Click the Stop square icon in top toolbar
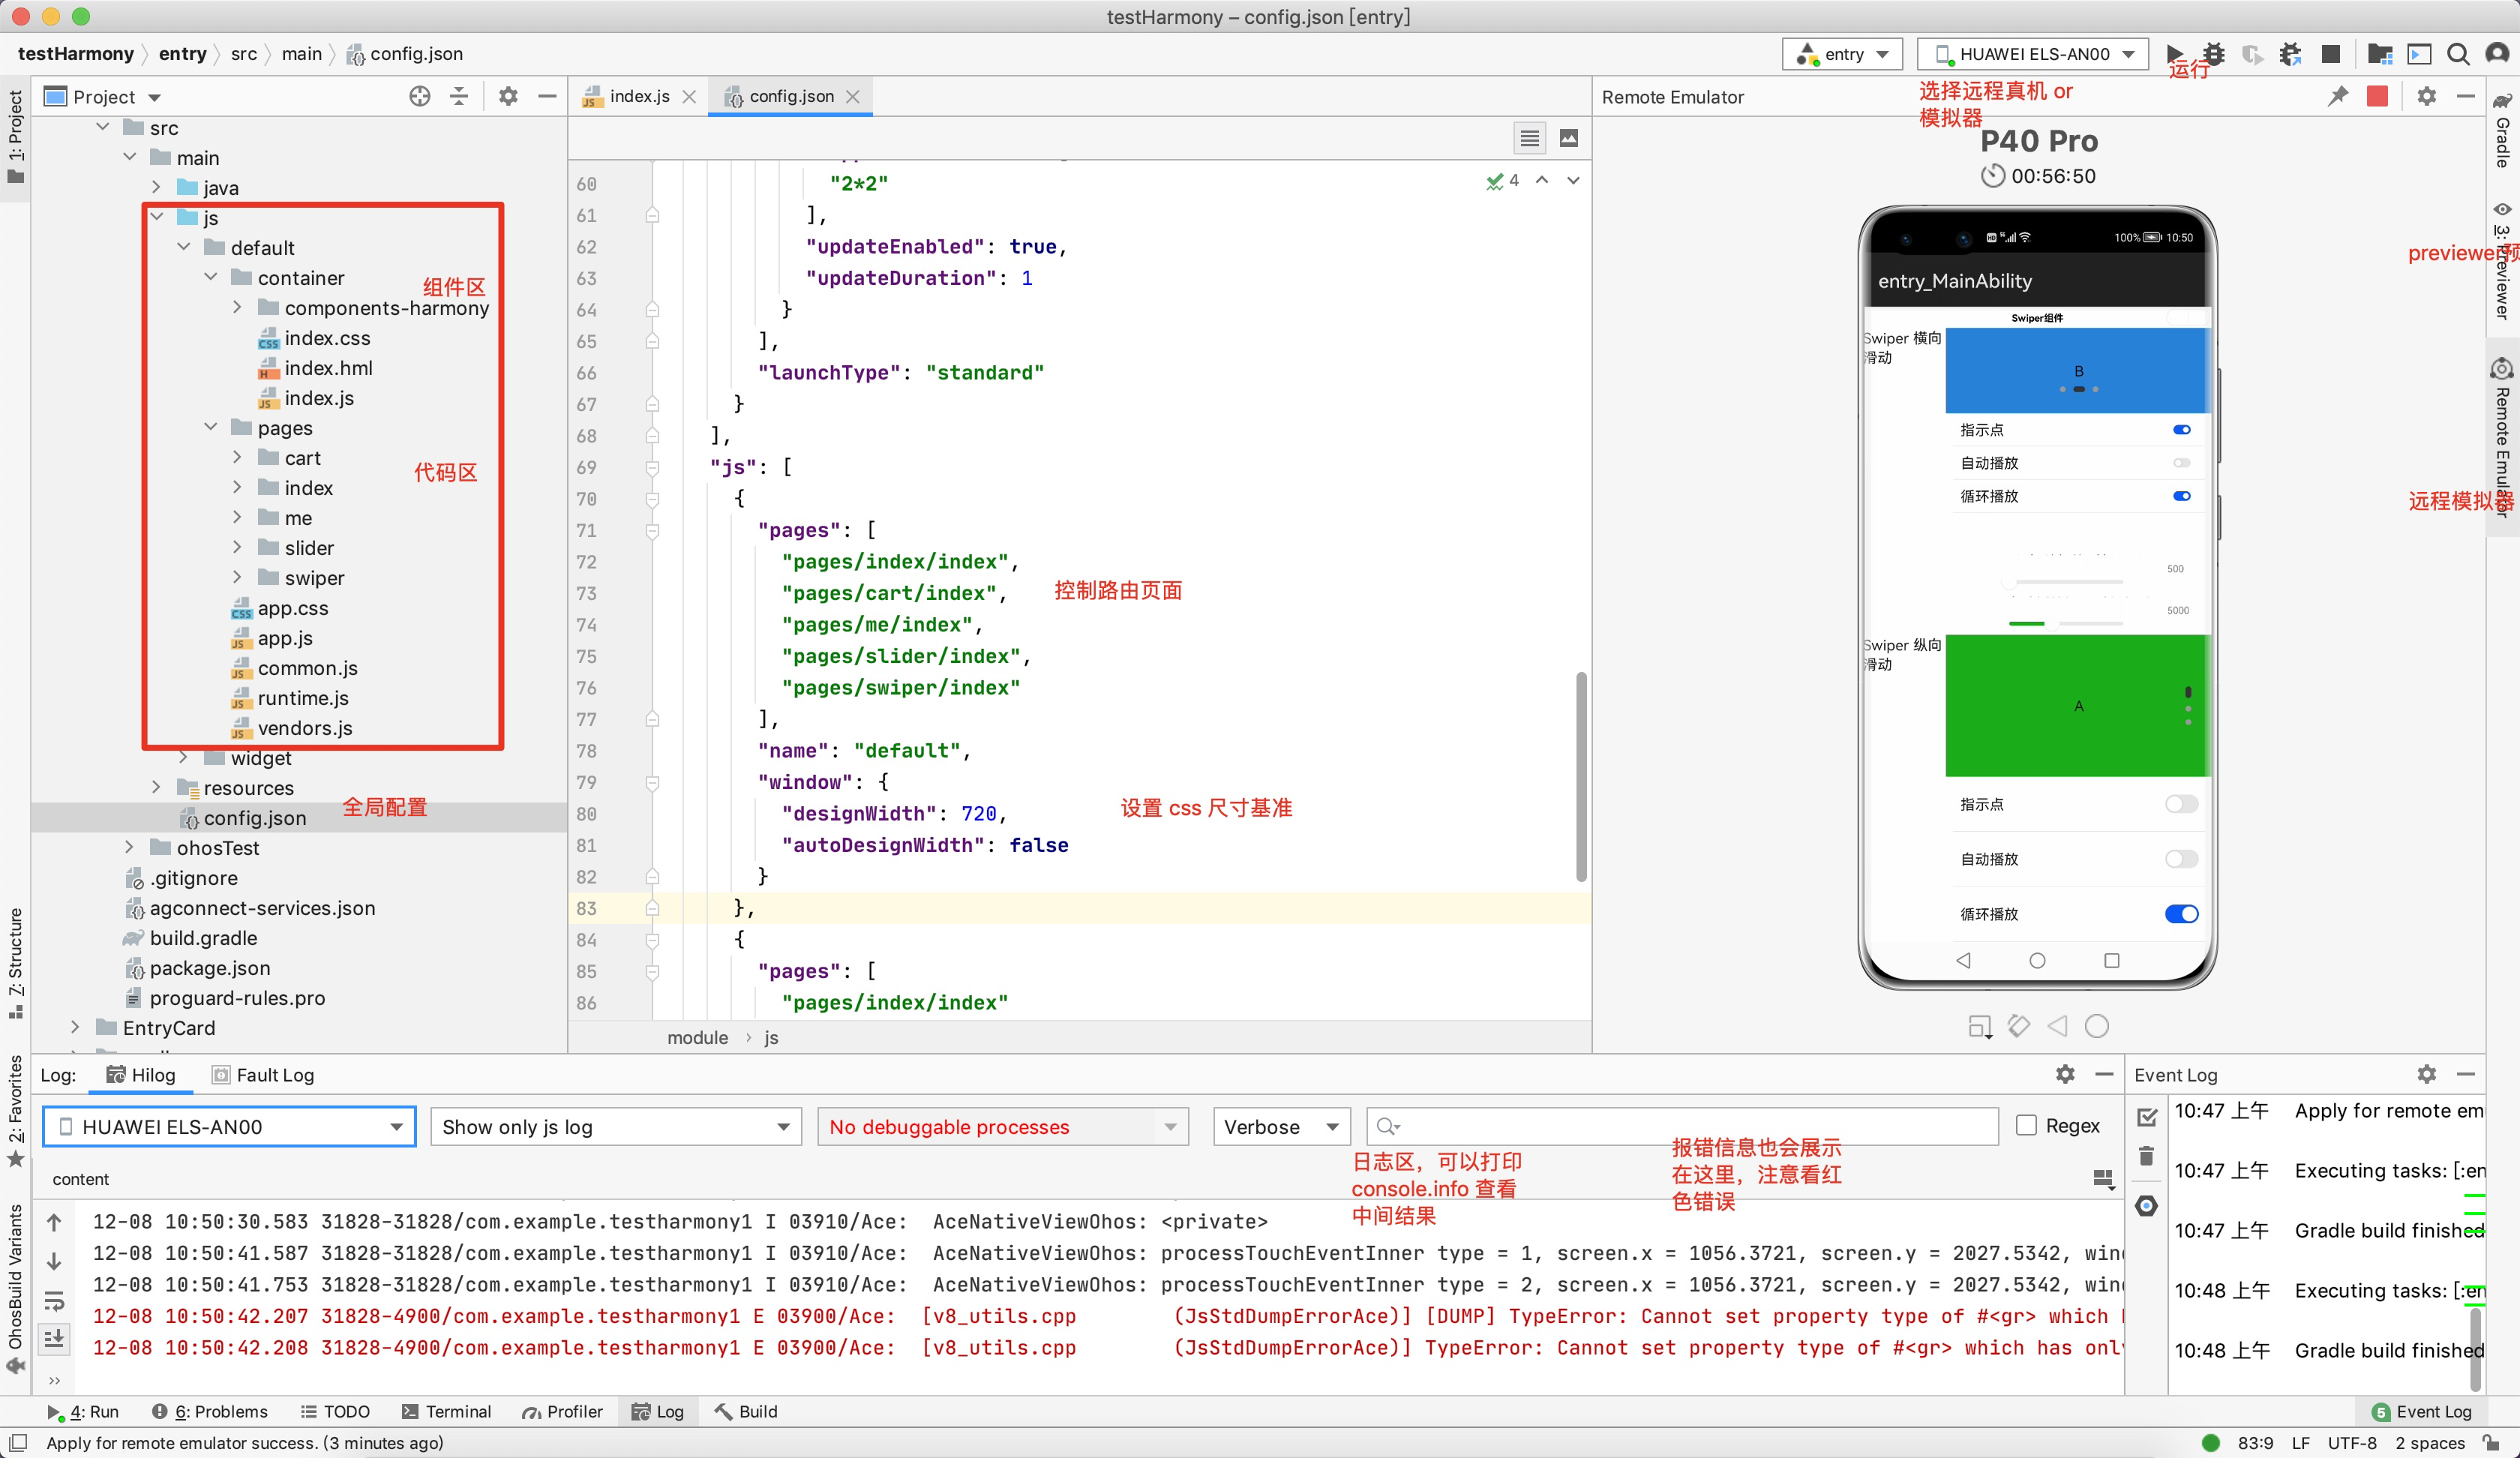 (2330, 54)
